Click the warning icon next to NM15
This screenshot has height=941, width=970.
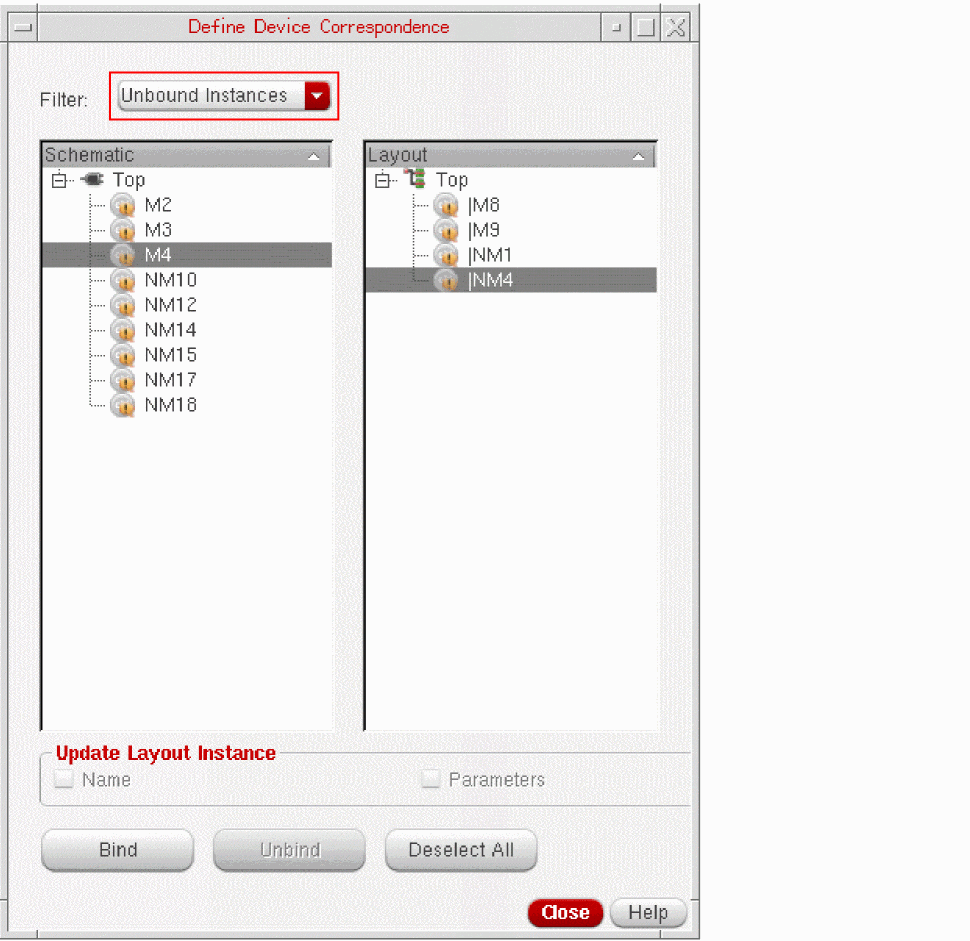(122, 355)
